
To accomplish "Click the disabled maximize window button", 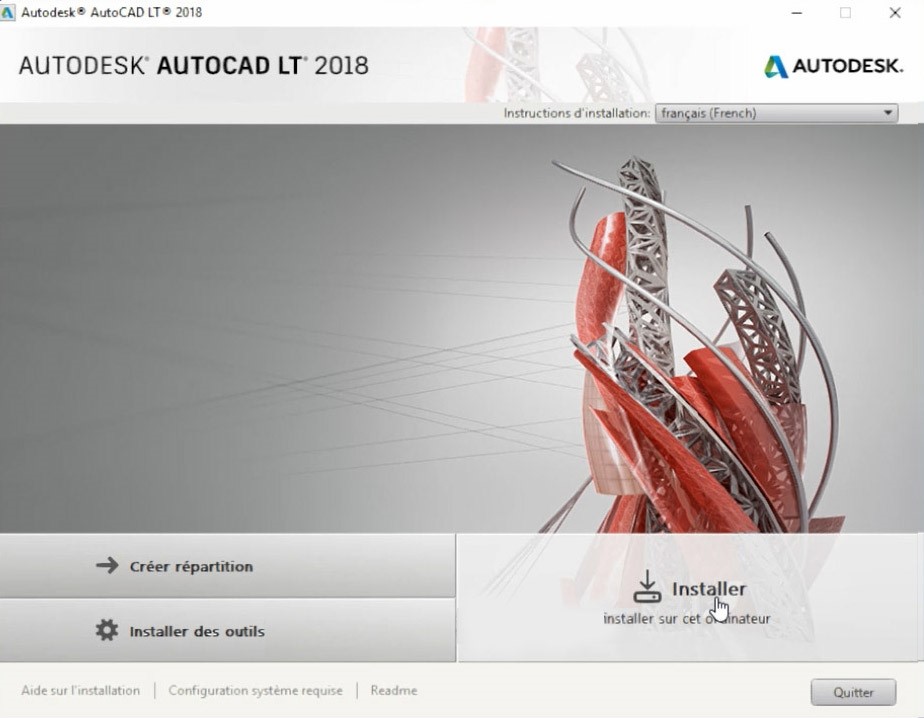I will pos(845,12).
